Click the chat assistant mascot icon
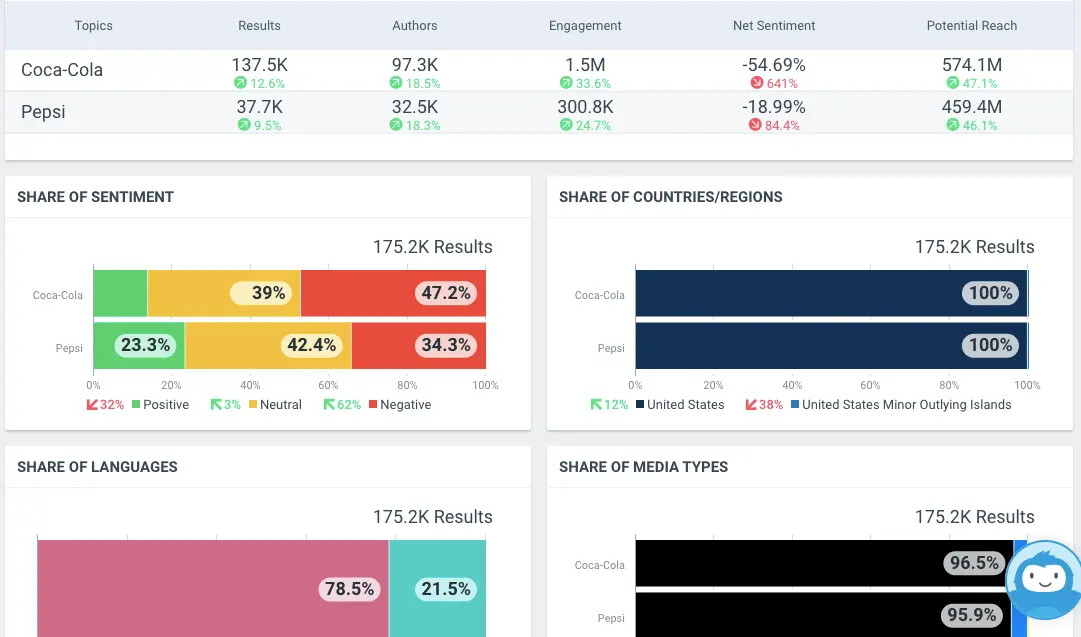The height and width of the screenshot is (637, 1081). point(1044,580)
